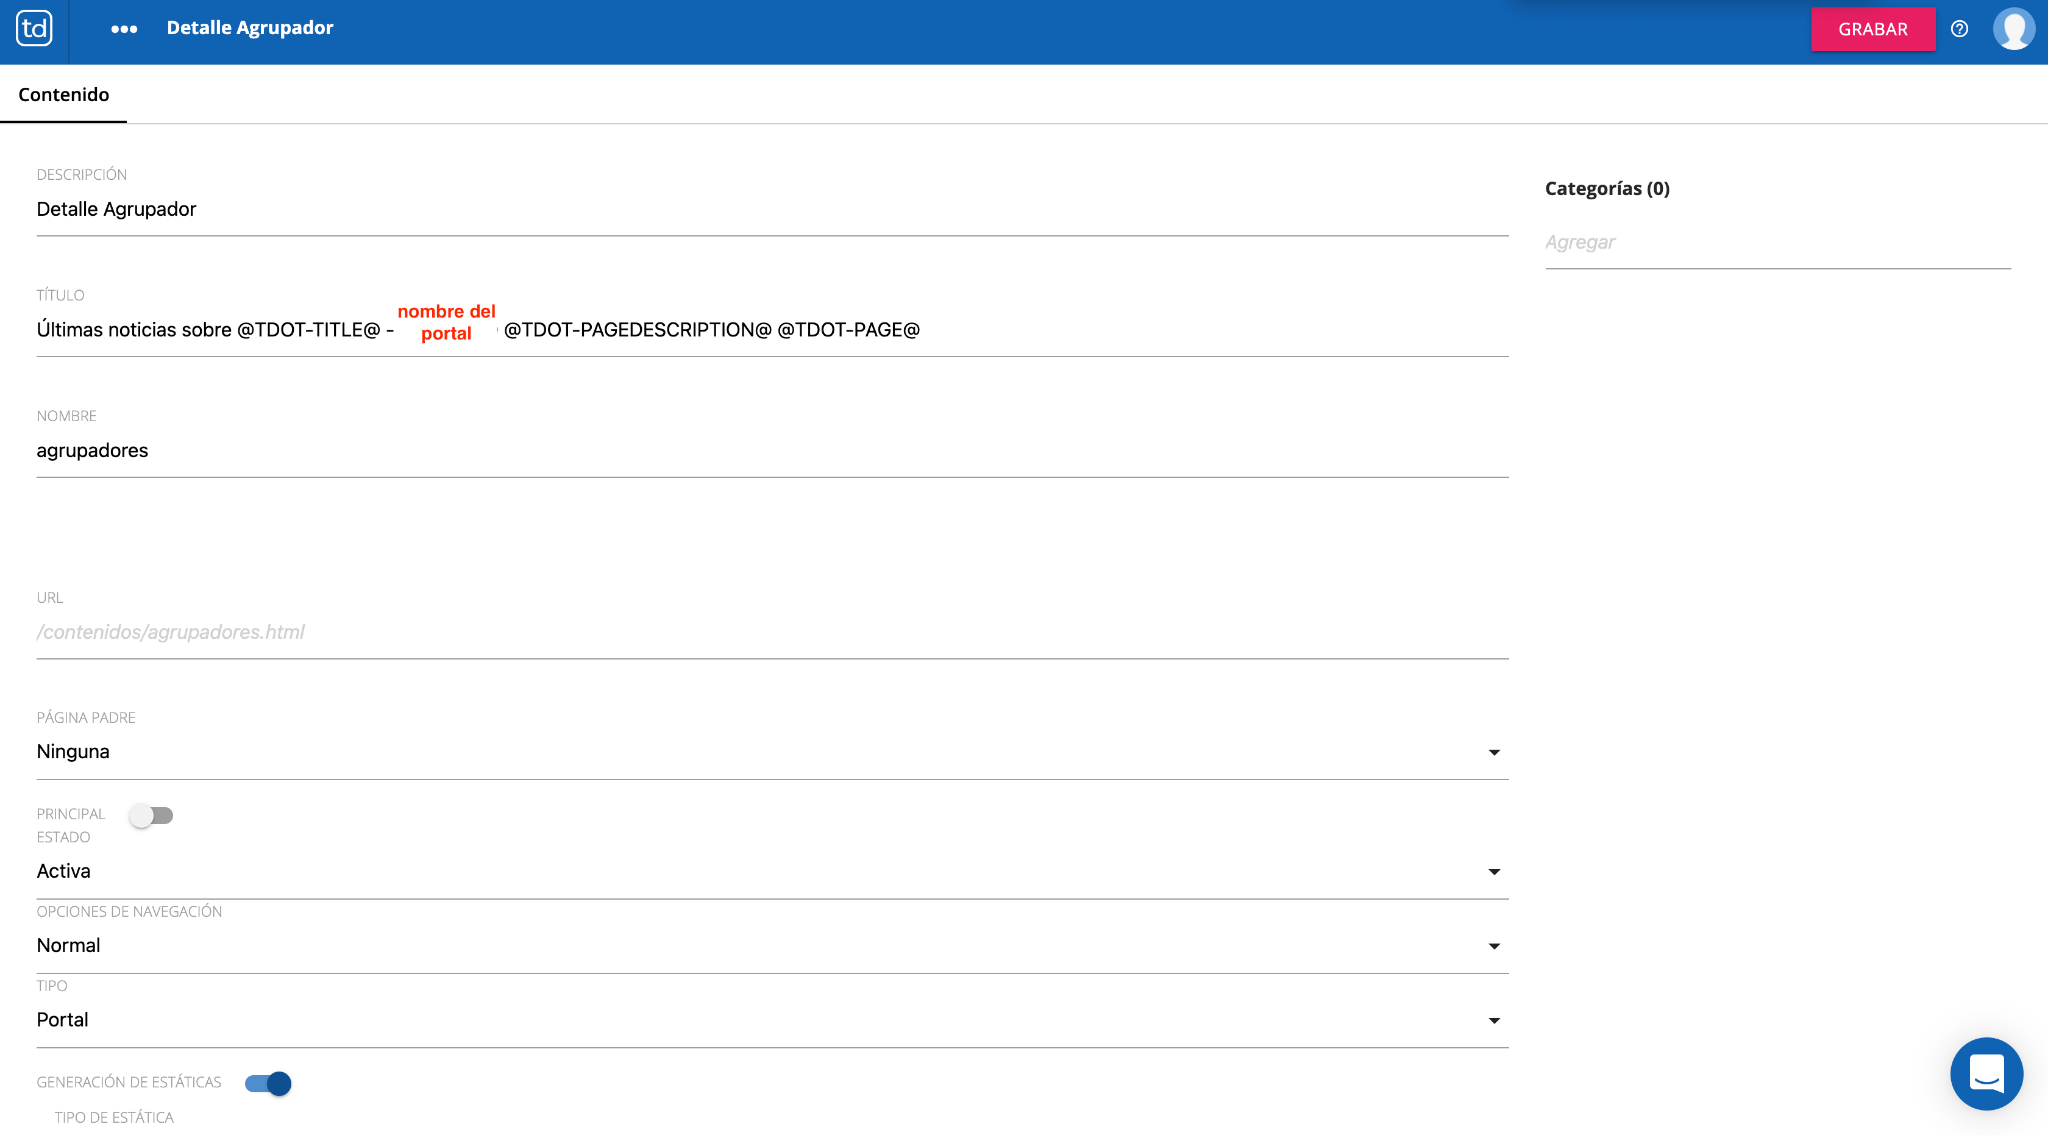Click the td logo icon
The height and width of the screenshot is (1135, 2048).
[34, 28]
